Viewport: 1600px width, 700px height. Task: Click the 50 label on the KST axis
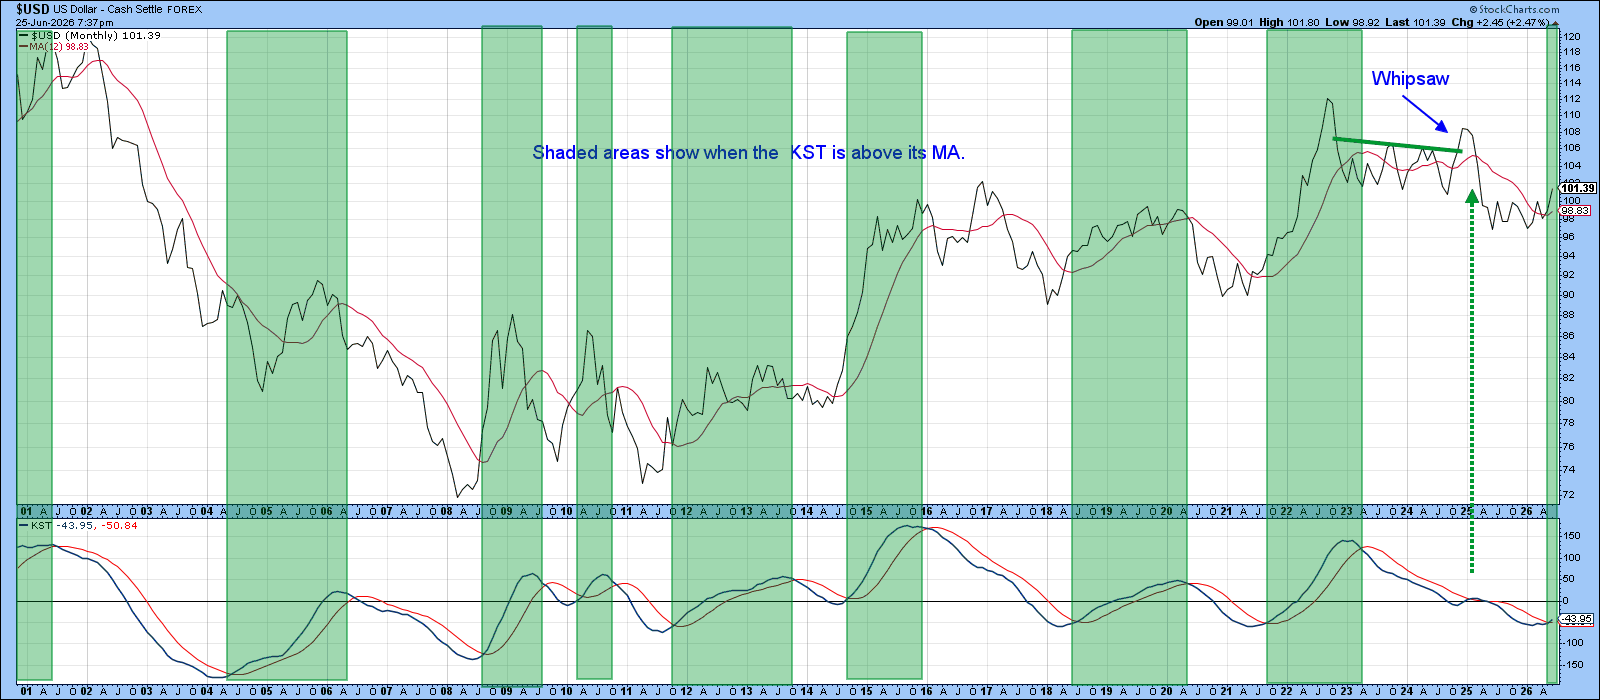click(1569, 579)
